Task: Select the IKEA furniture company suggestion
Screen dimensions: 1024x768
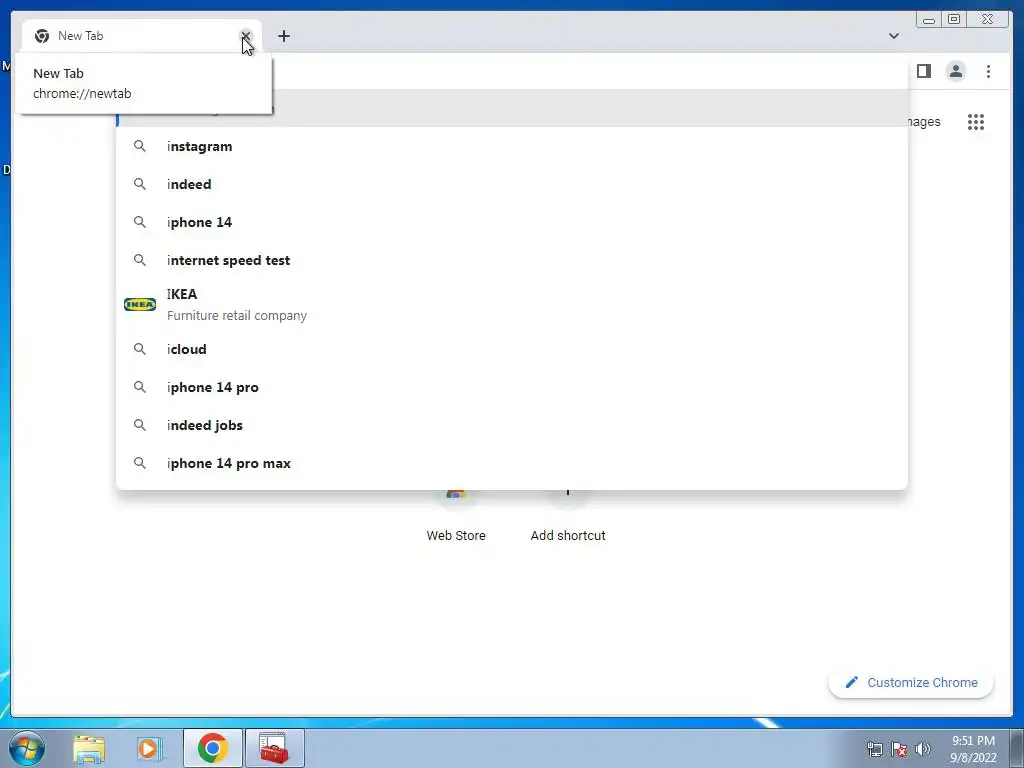Action: [x=511, y=304]
